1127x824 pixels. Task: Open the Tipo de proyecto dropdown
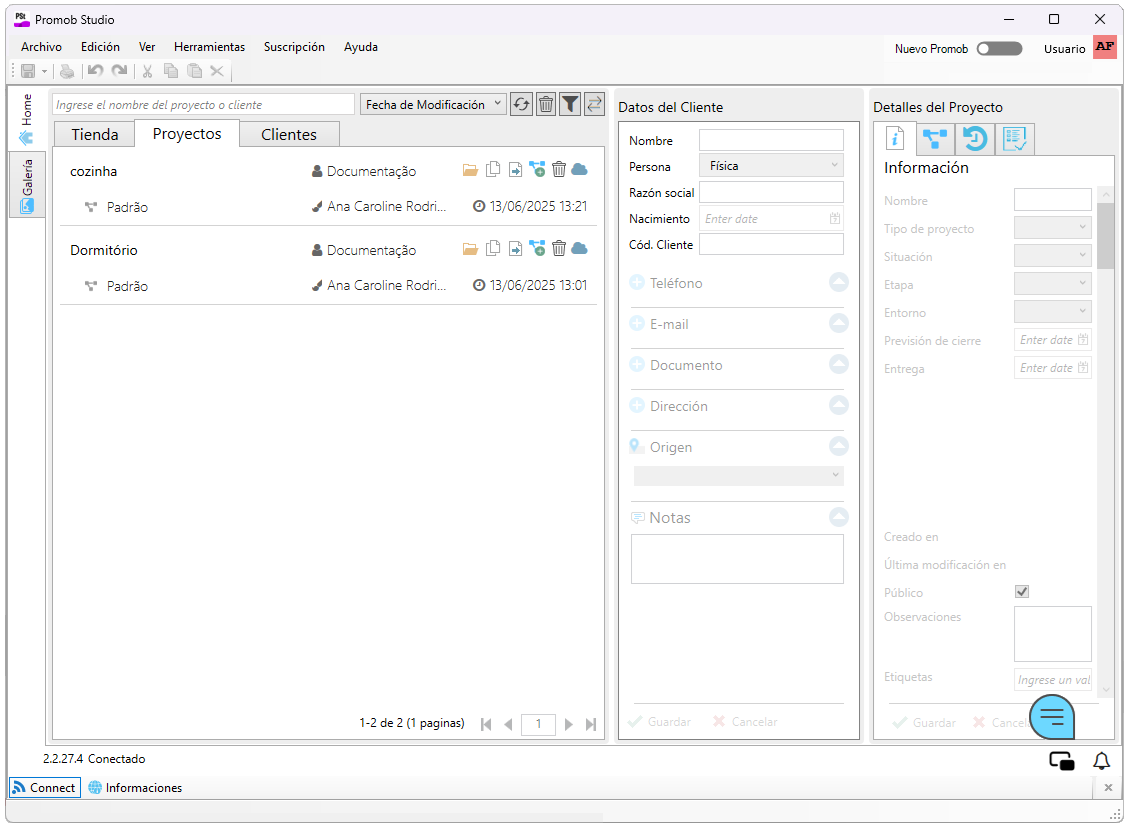1053,228
